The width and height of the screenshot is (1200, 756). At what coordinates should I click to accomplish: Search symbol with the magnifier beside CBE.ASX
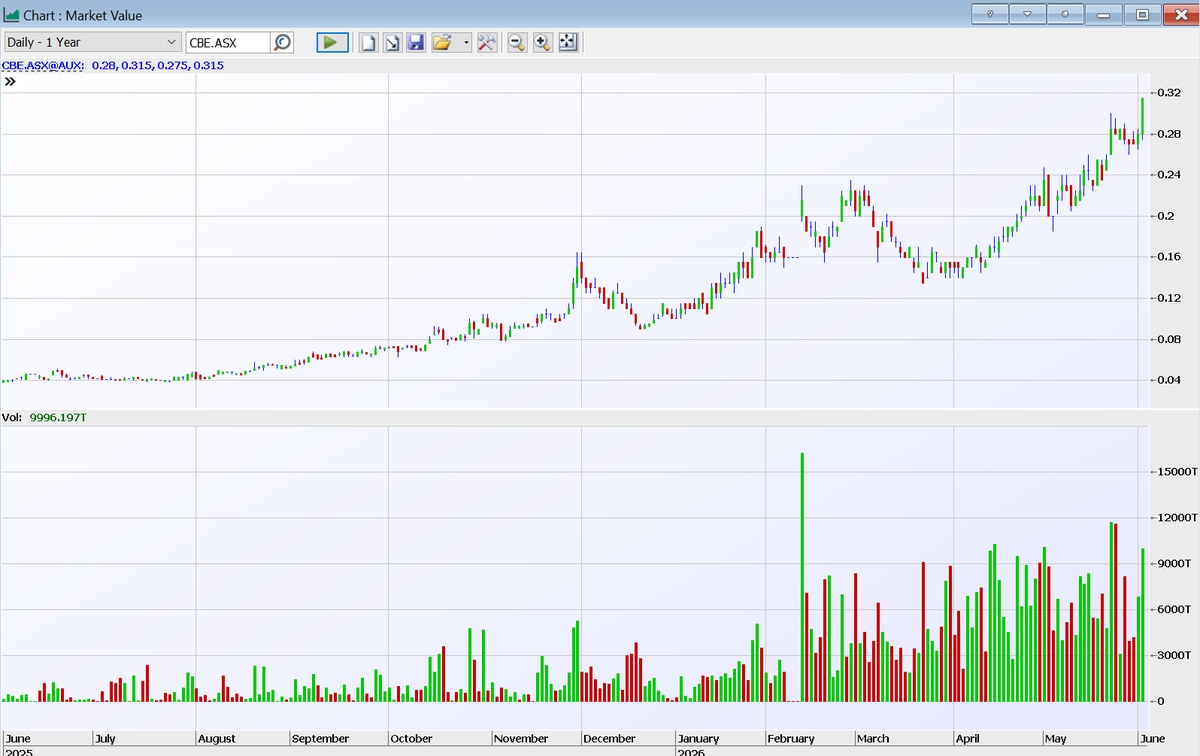pos(282,42)
